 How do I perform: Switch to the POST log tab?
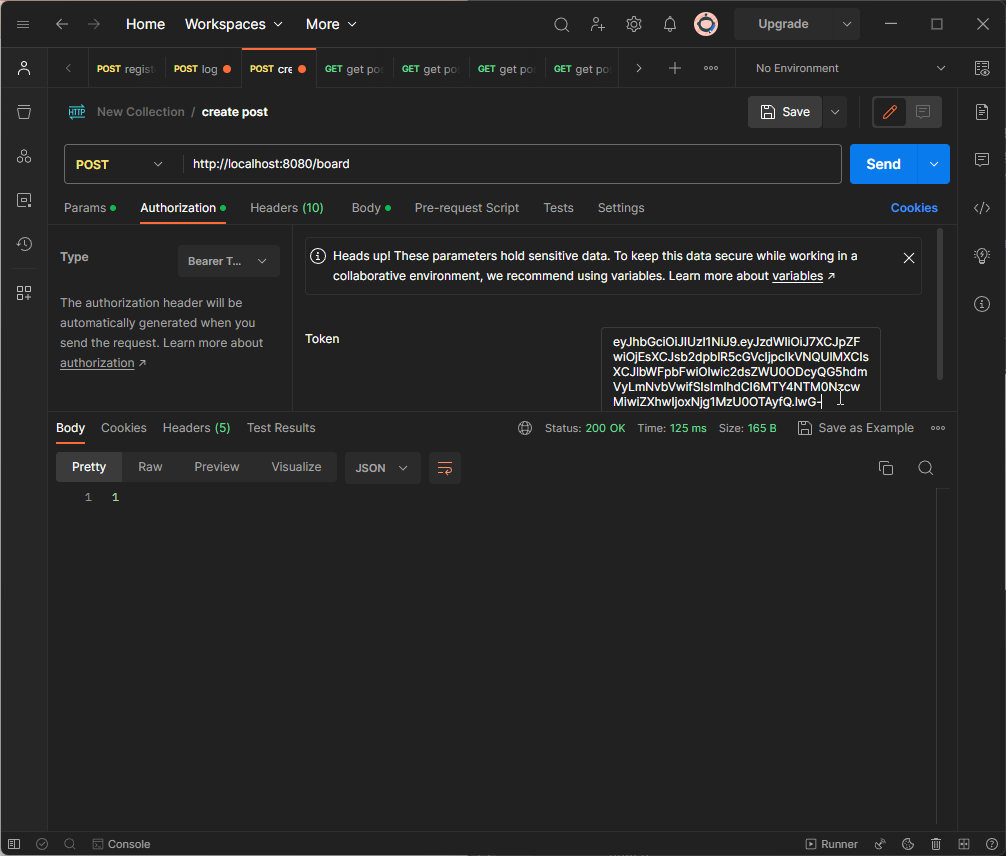click(203, 69)
